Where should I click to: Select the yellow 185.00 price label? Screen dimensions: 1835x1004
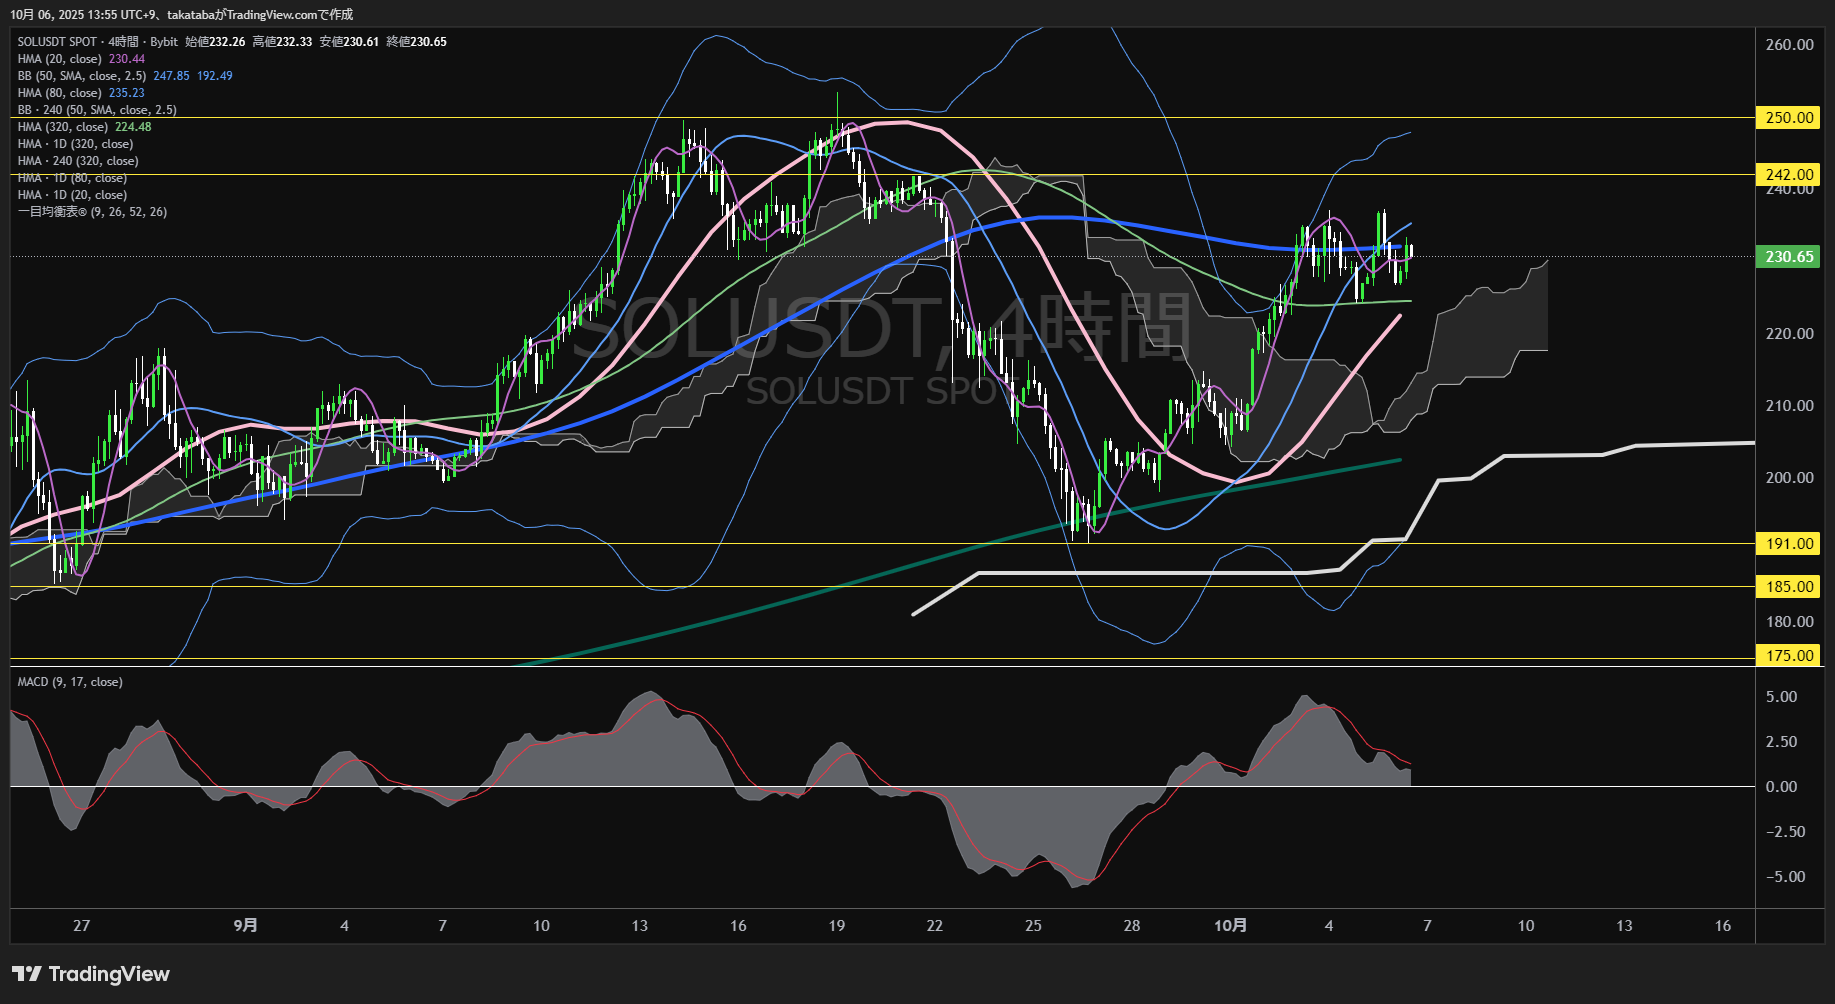coord(1788,587)
